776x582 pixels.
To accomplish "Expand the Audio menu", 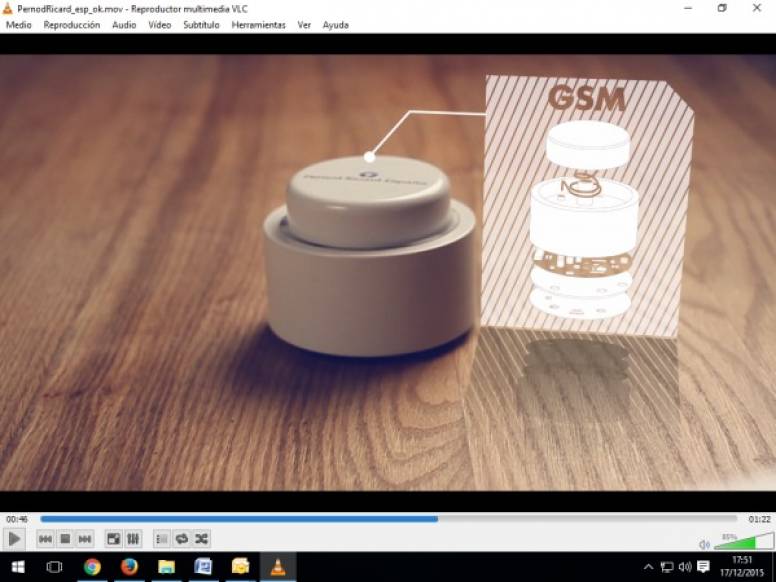I will [124, 25].
